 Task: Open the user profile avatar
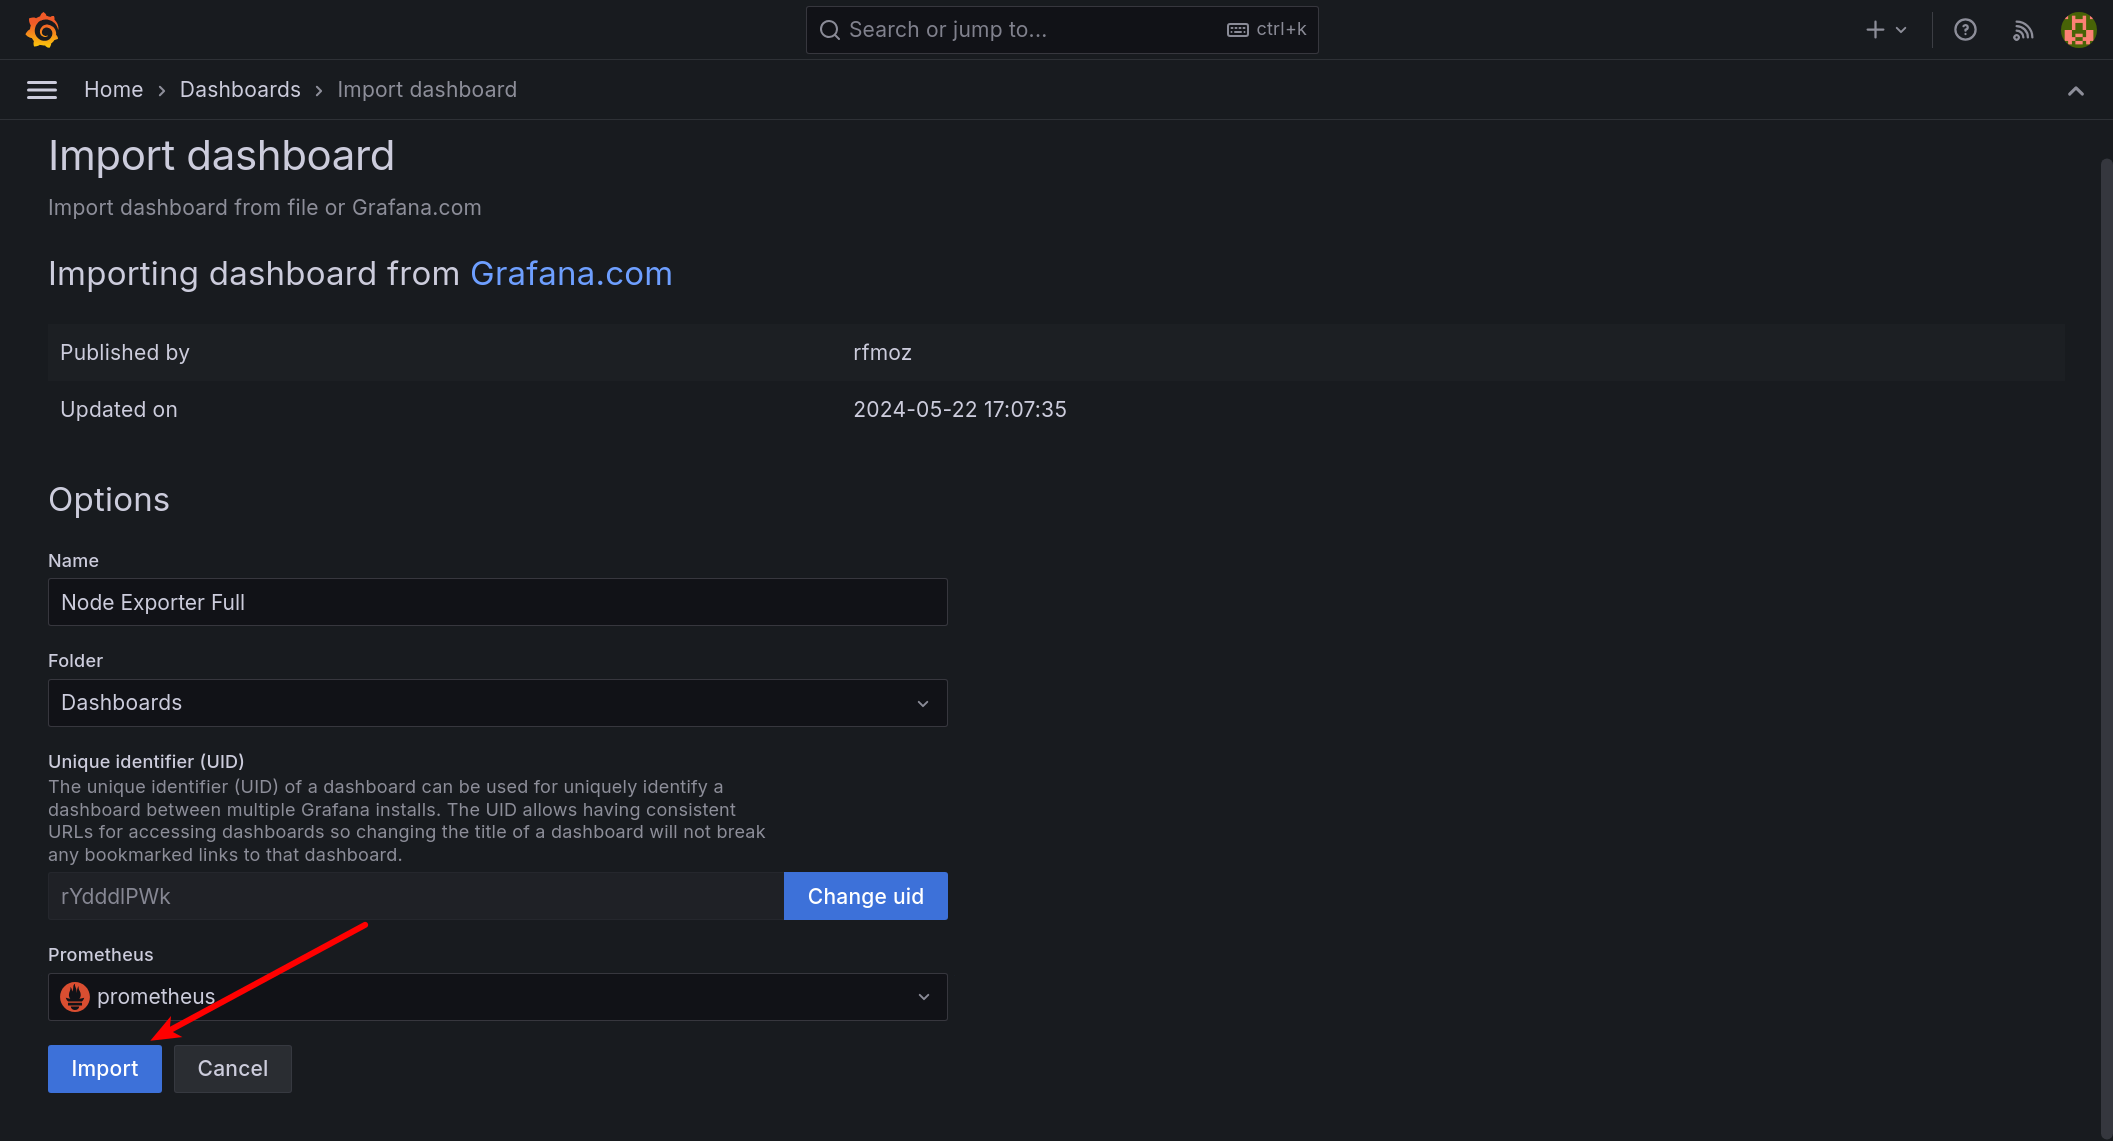click(x=2078, y=30)
